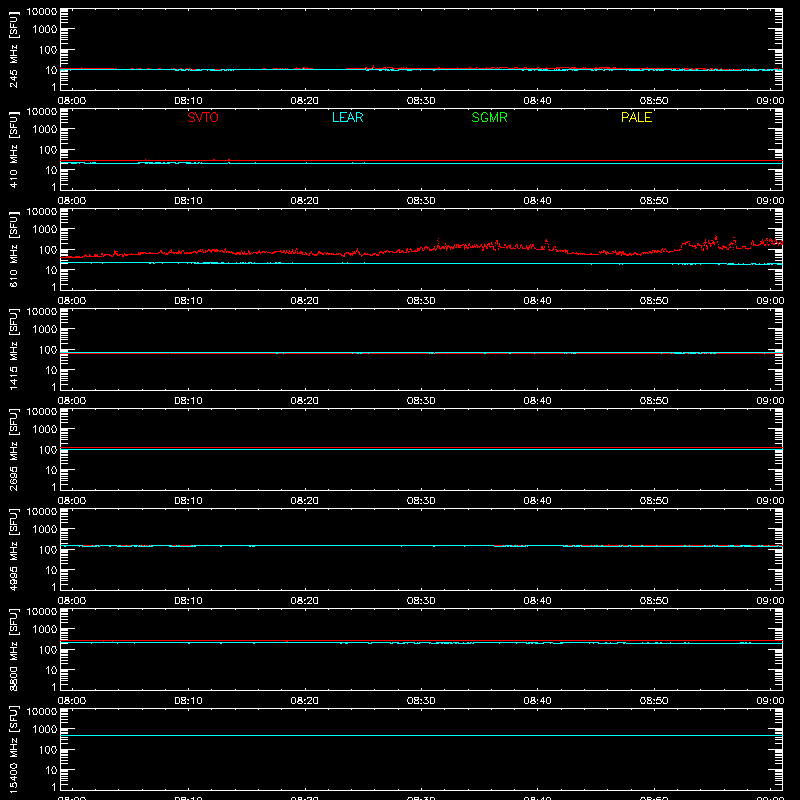Select the '2695 MHz [SFU]' axis title
Viewport: 800px width, 800px height.
tap(13, 449)
